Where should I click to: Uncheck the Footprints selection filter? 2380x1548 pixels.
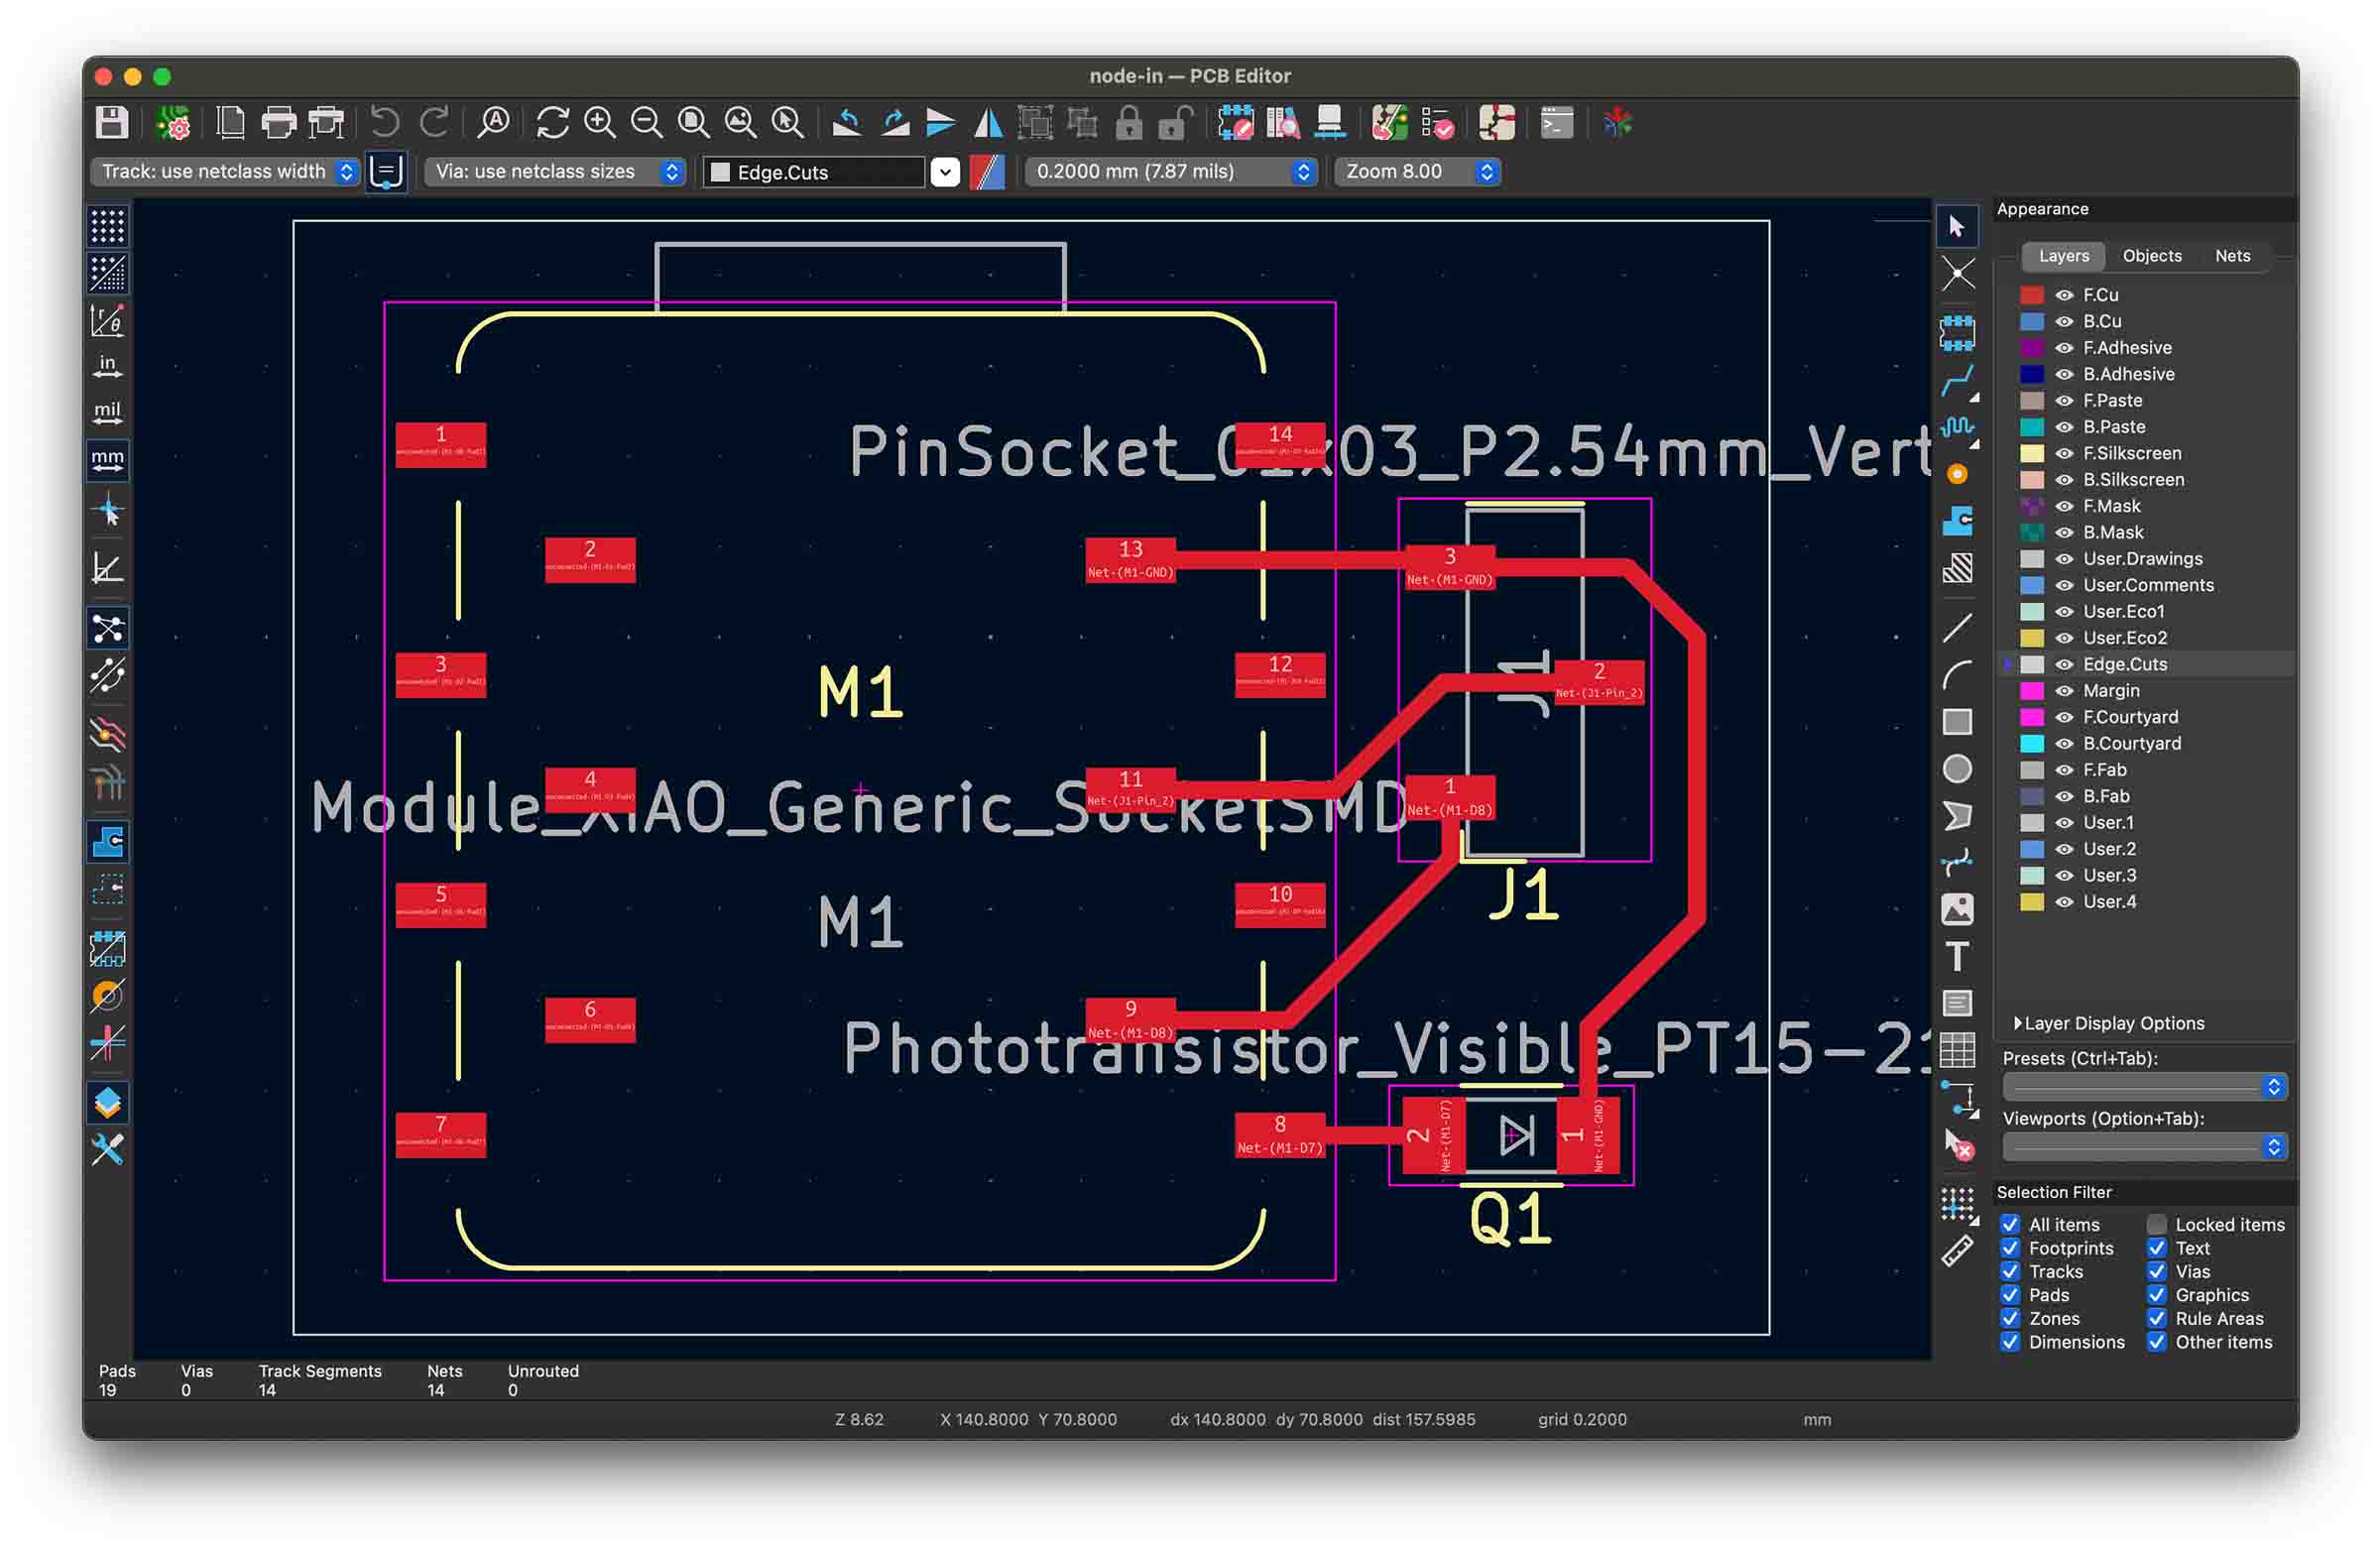[x=2010, y=1248]
